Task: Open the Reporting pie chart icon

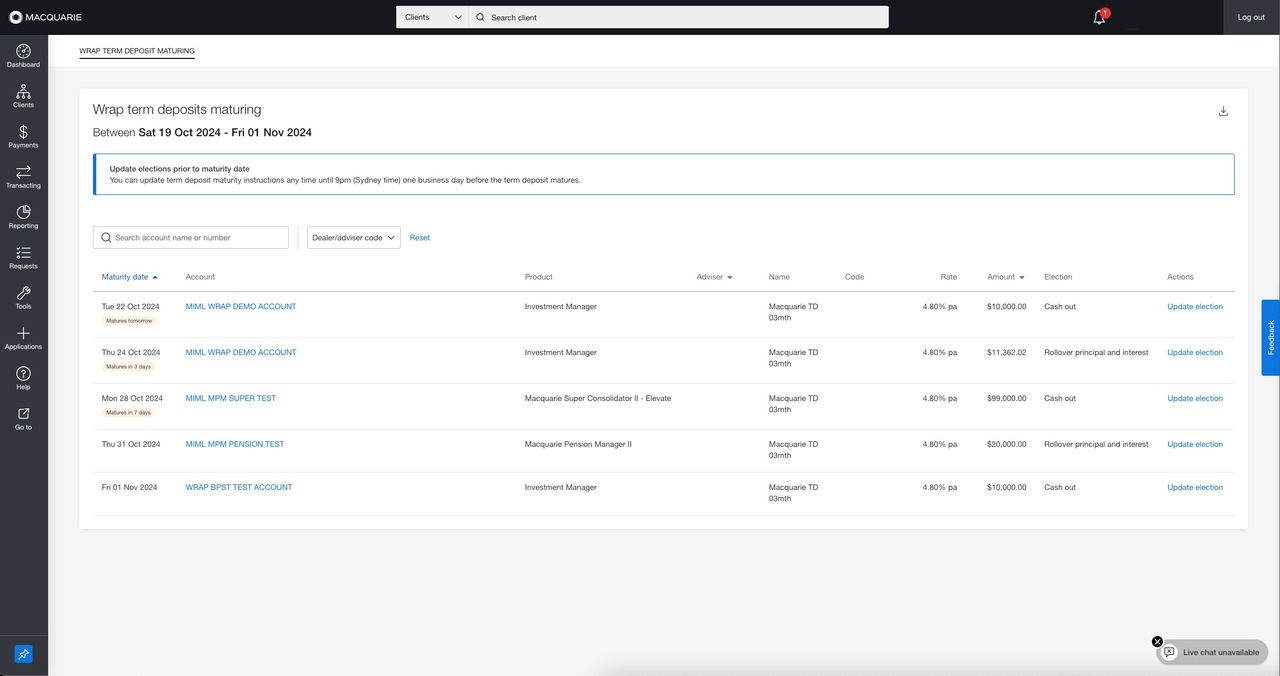Action: pos(23,212)
